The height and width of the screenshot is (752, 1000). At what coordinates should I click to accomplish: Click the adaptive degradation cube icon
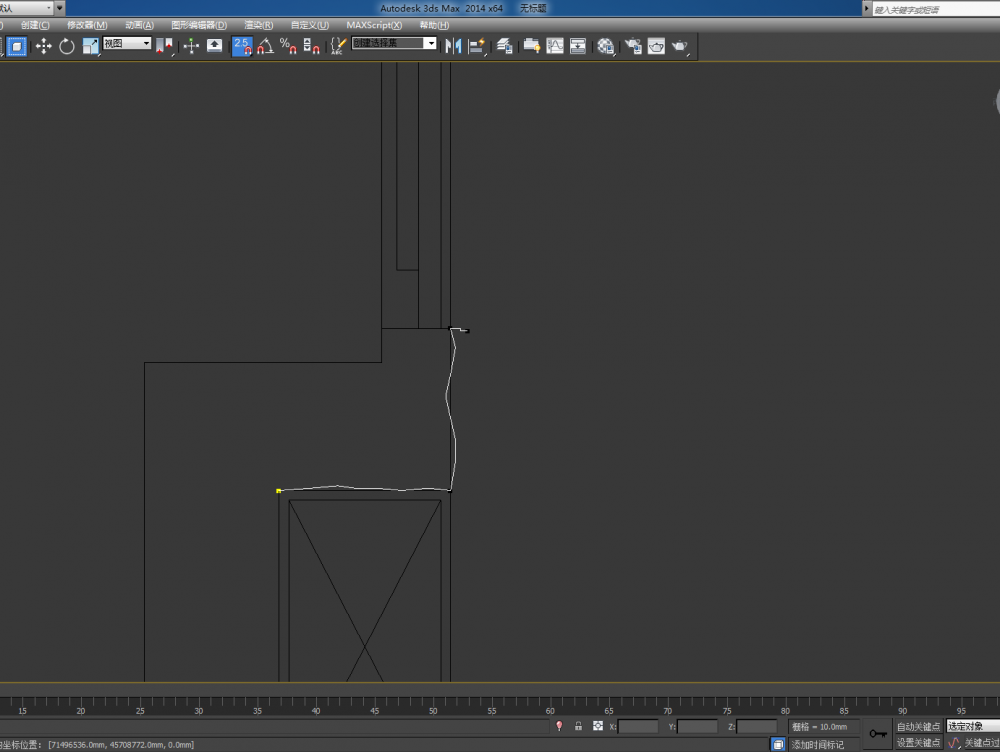click(778, 744)
